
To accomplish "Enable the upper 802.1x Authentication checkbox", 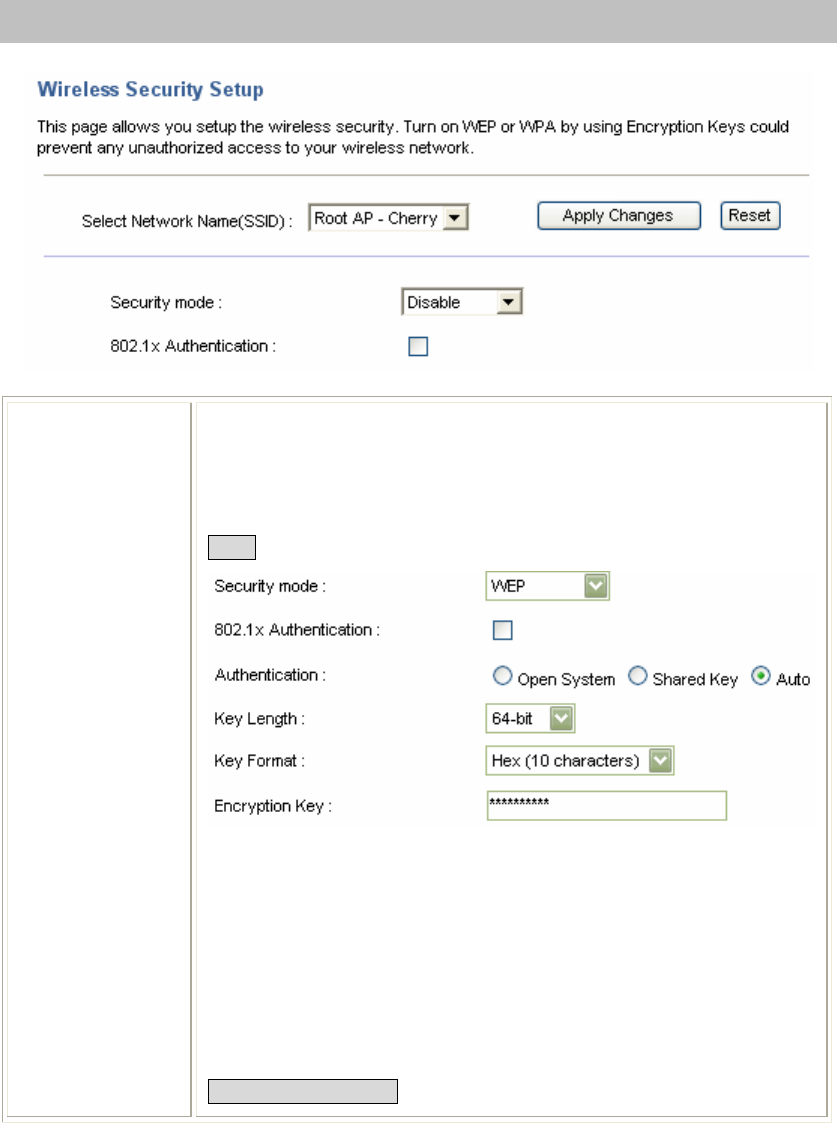I will point(418,347).
